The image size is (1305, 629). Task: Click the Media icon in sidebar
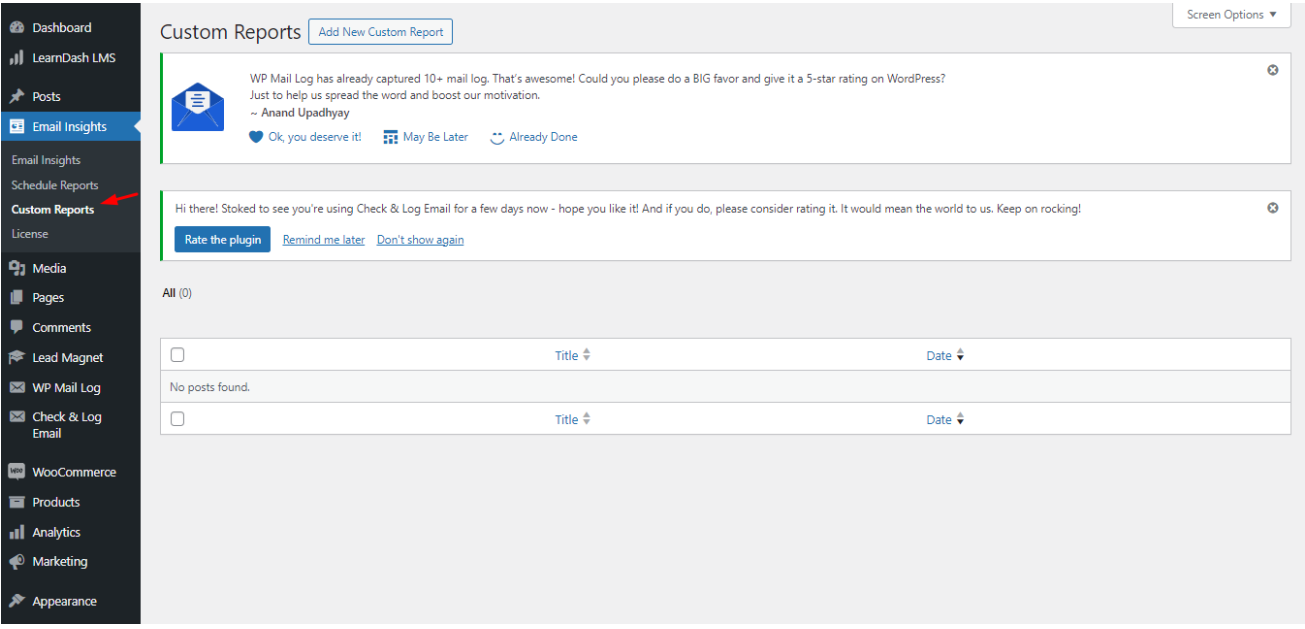tap(16, 268)
